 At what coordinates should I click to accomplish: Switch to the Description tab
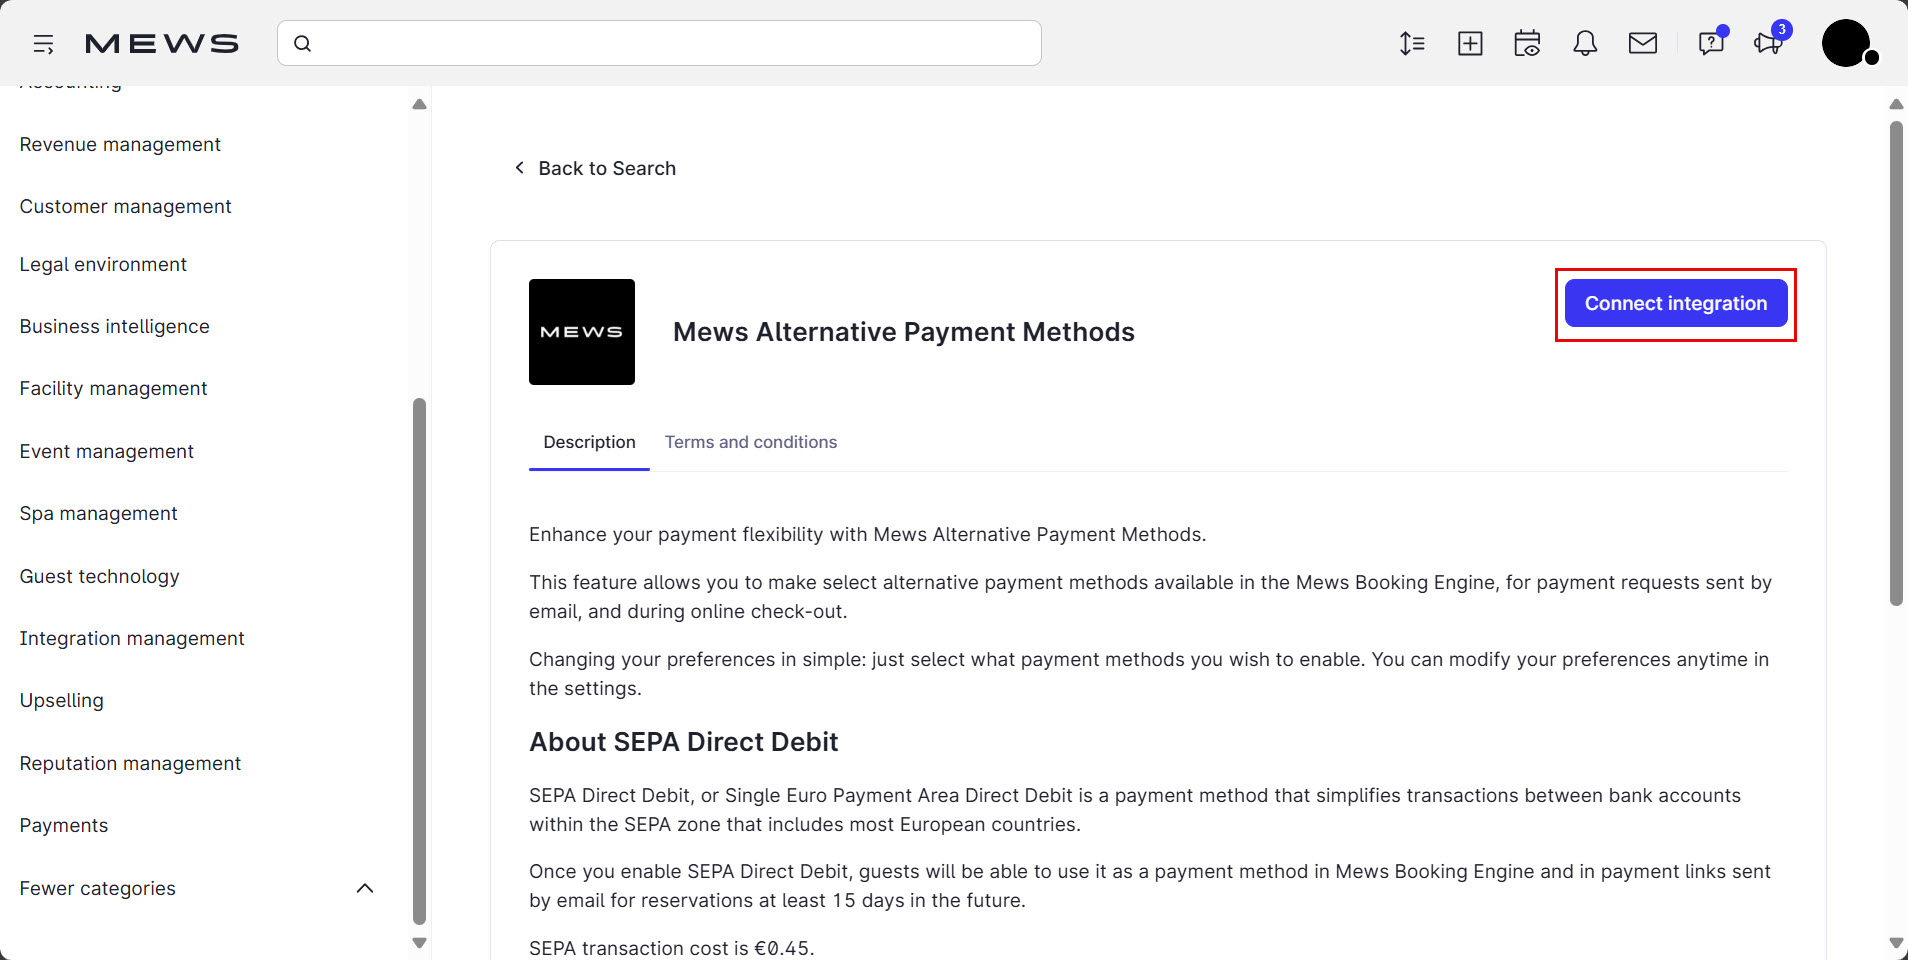point(589,442)
